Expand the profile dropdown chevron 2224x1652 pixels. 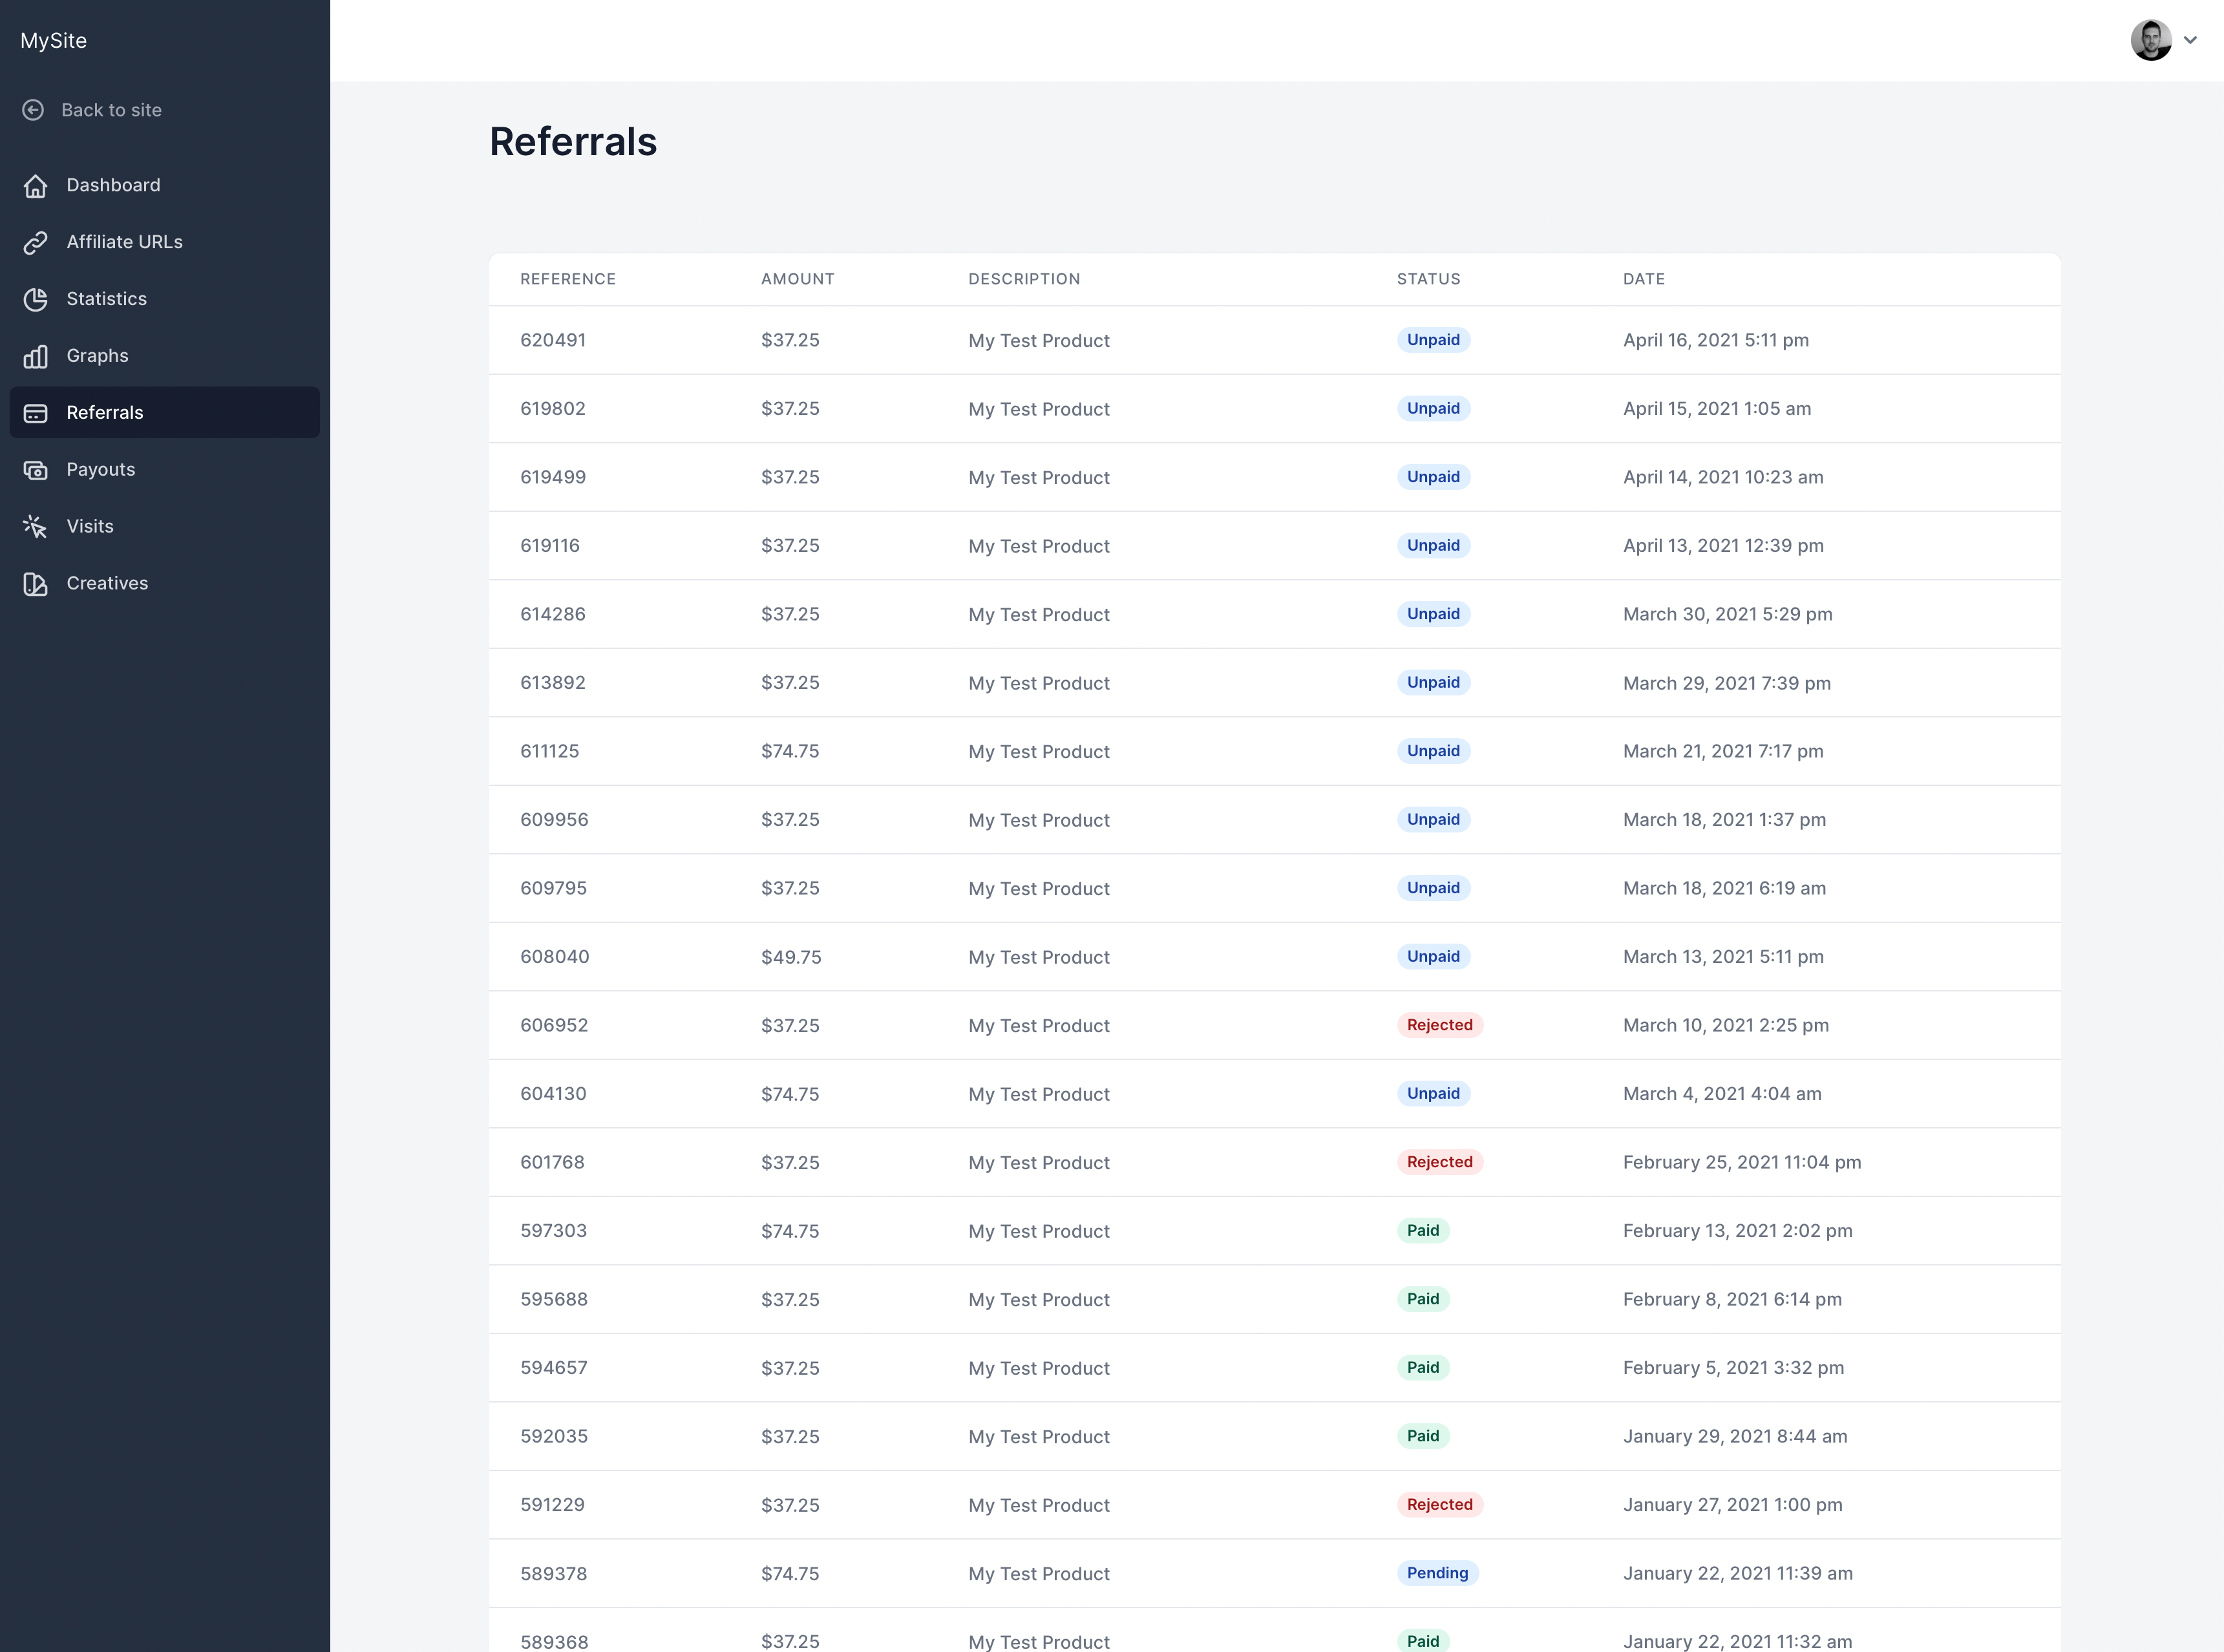tap(2190, 40)
